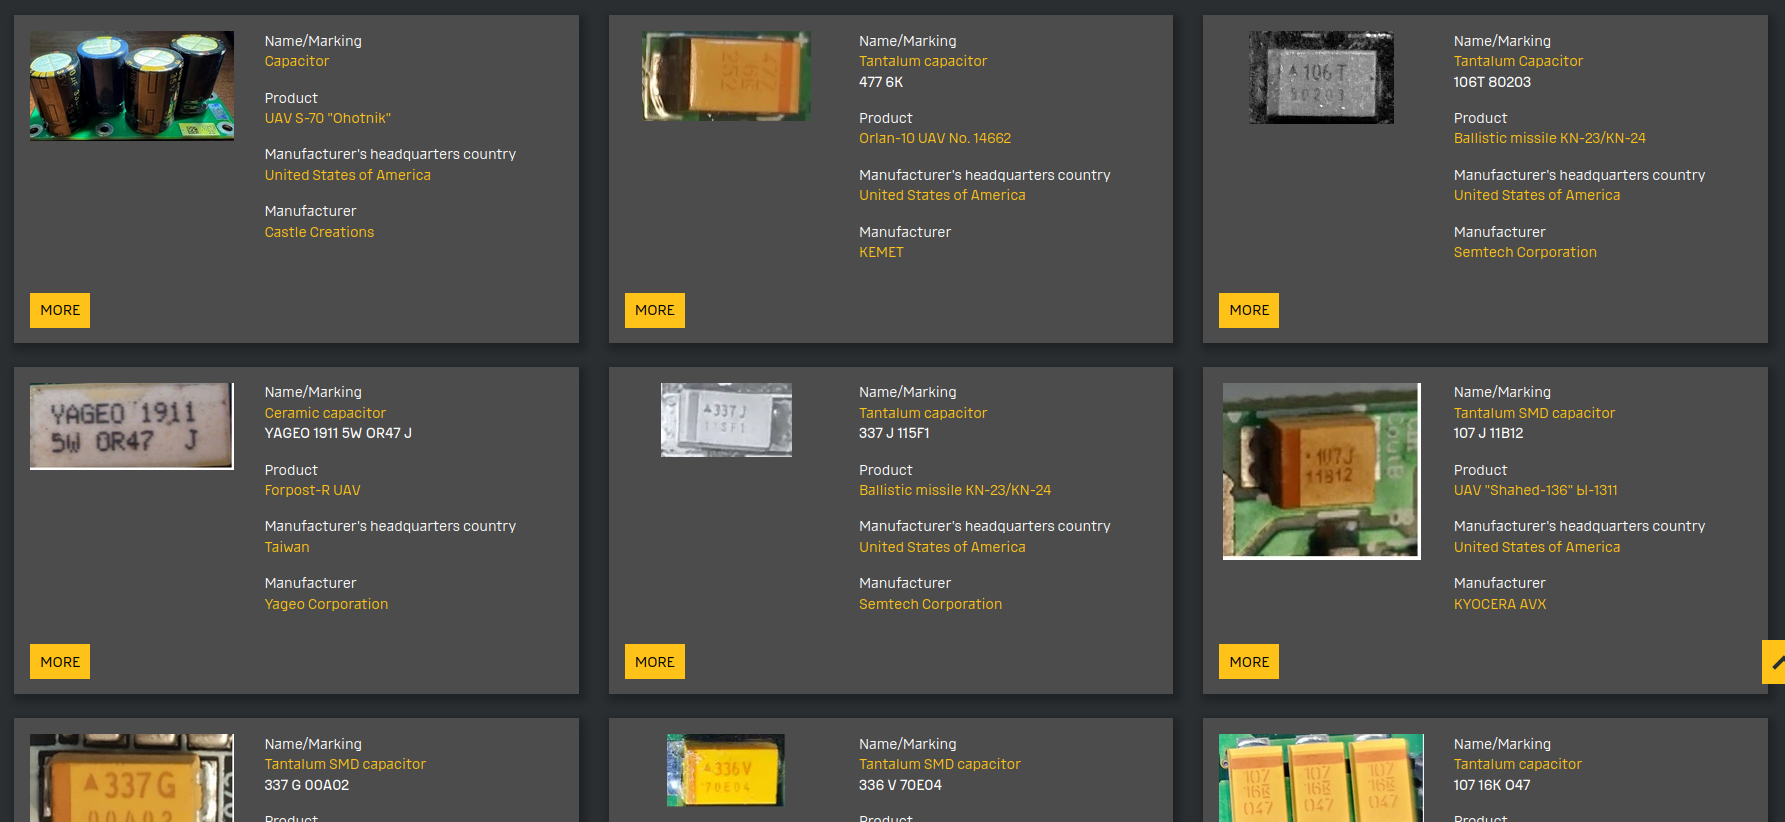Click the marking text "477 6K"

click(x=881, y=82)
